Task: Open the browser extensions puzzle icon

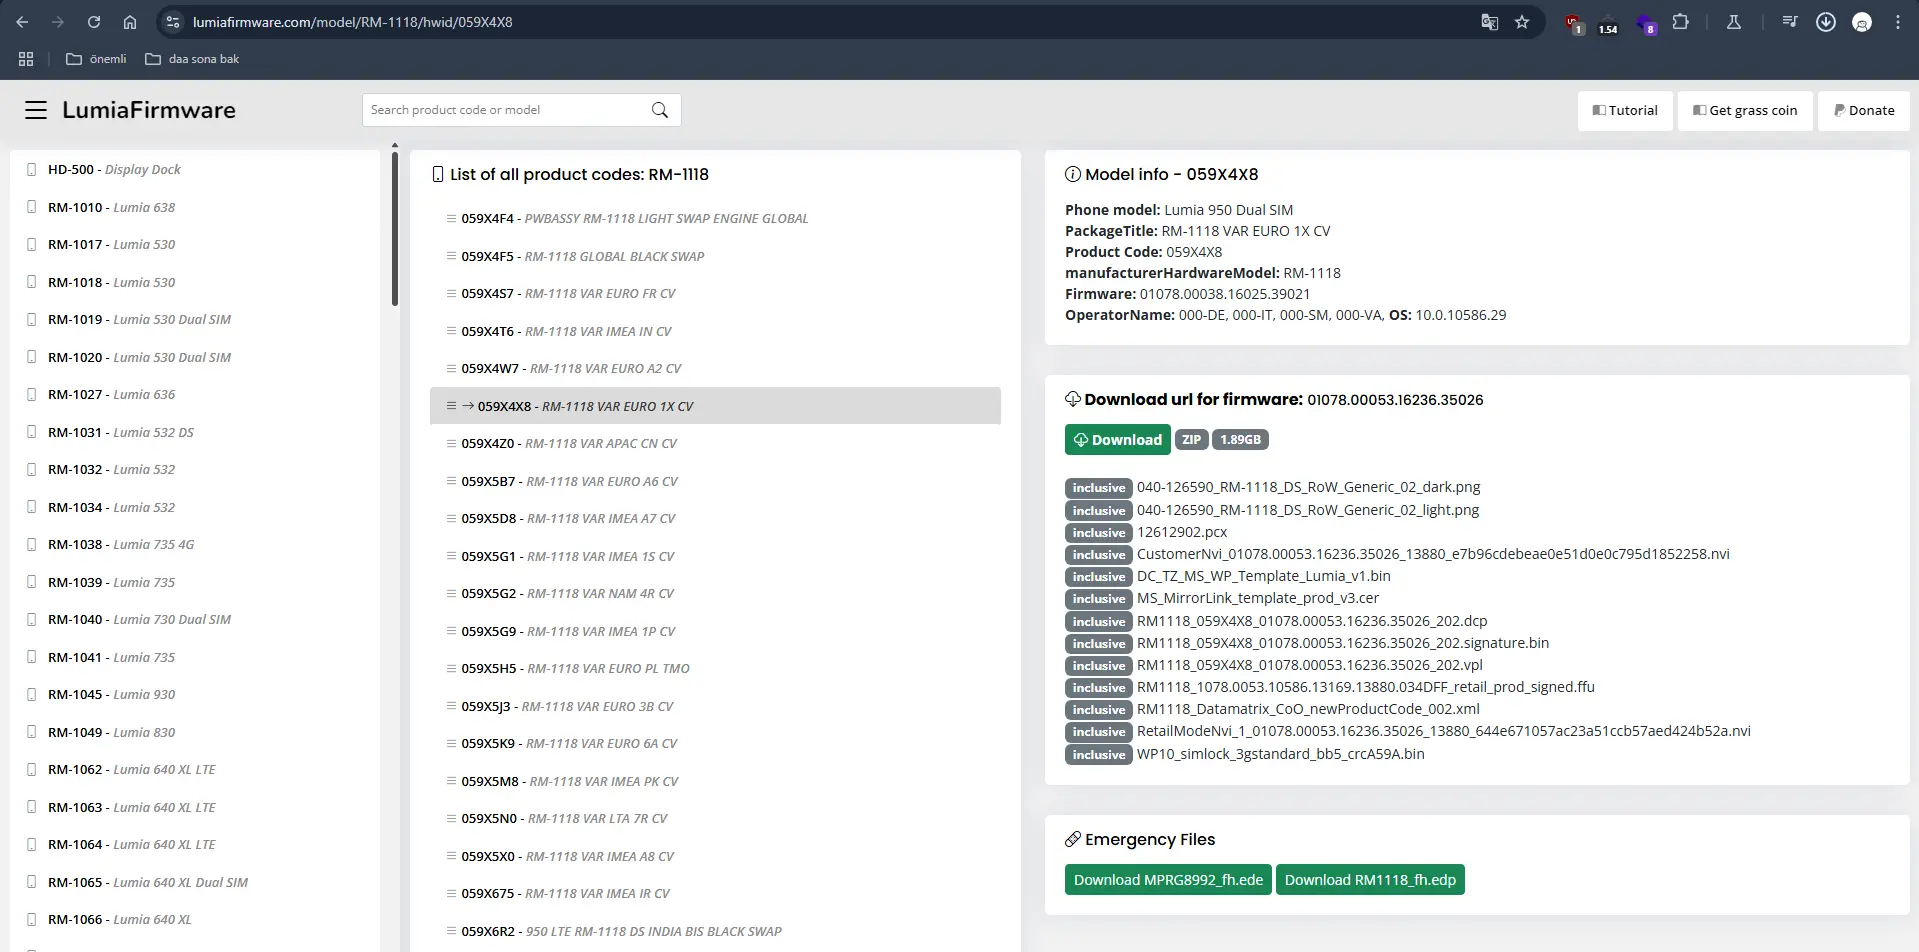Action: 1681,22
